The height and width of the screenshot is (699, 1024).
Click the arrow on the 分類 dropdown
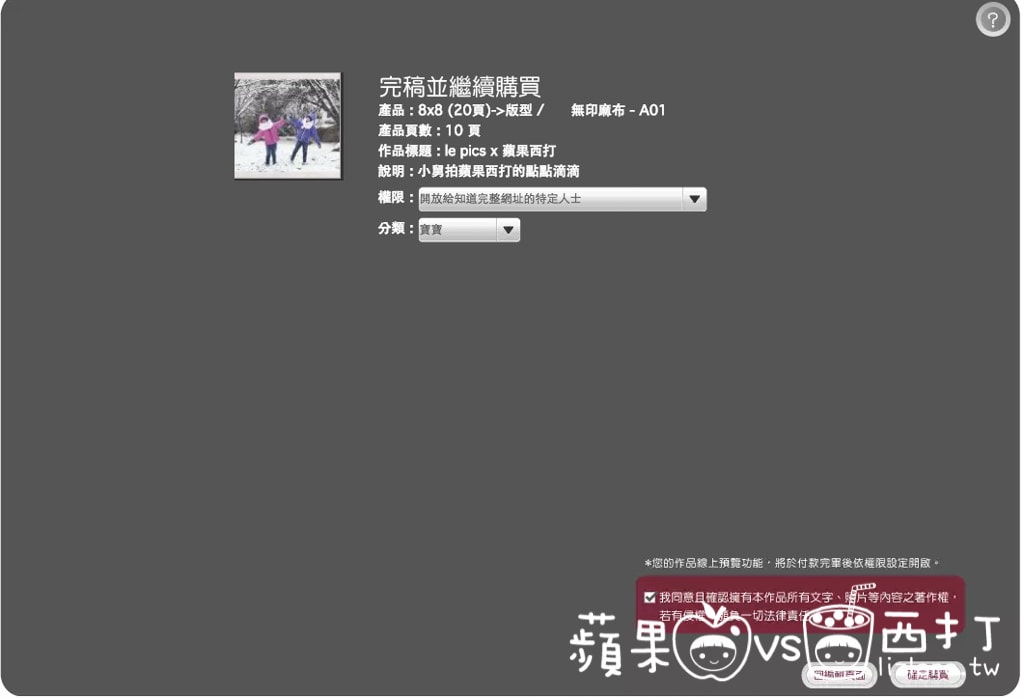(508, 230)
